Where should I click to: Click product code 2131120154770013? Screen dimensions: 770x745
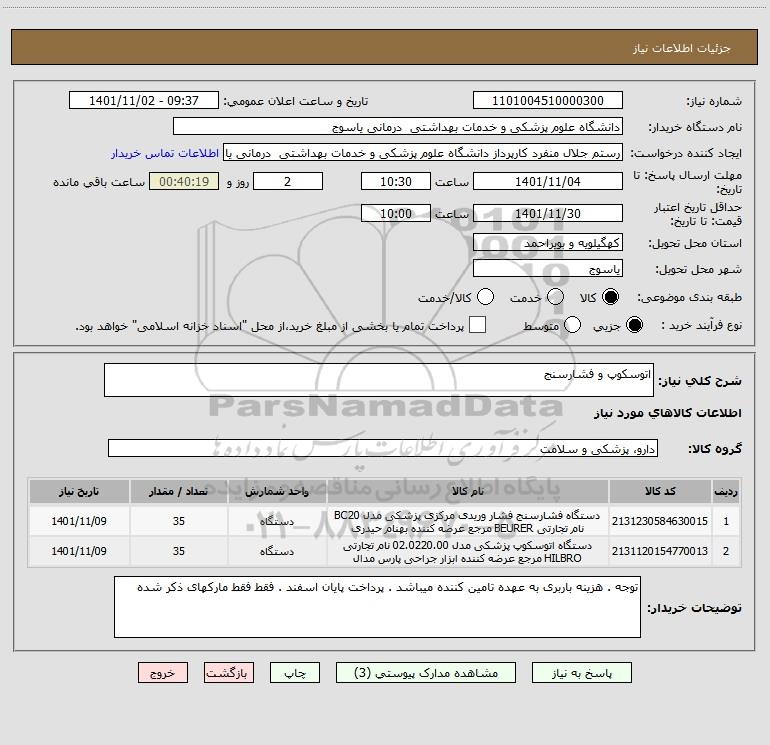(660, 551)
